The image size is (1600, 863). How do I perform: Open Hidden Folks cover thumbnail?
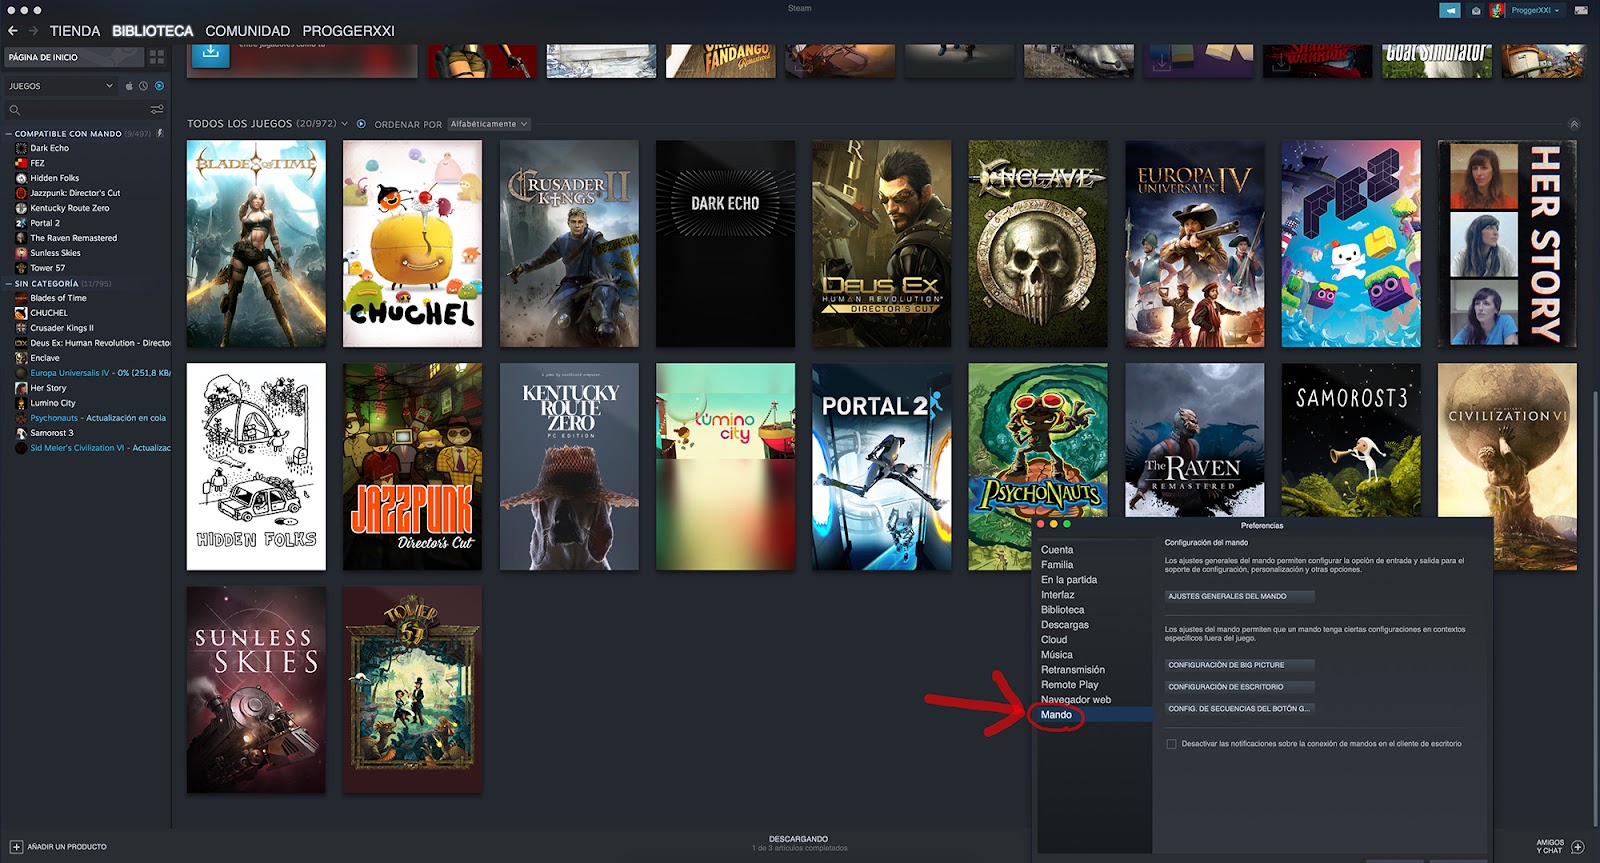click(256, 467)
